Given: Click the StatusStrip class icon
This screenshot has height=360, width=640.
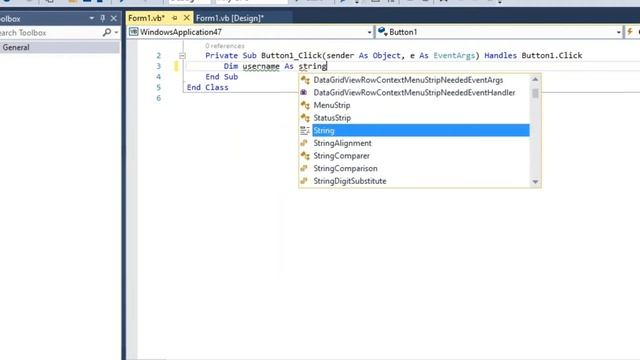Looking at the screenshot, I should [x=305, y=118].
